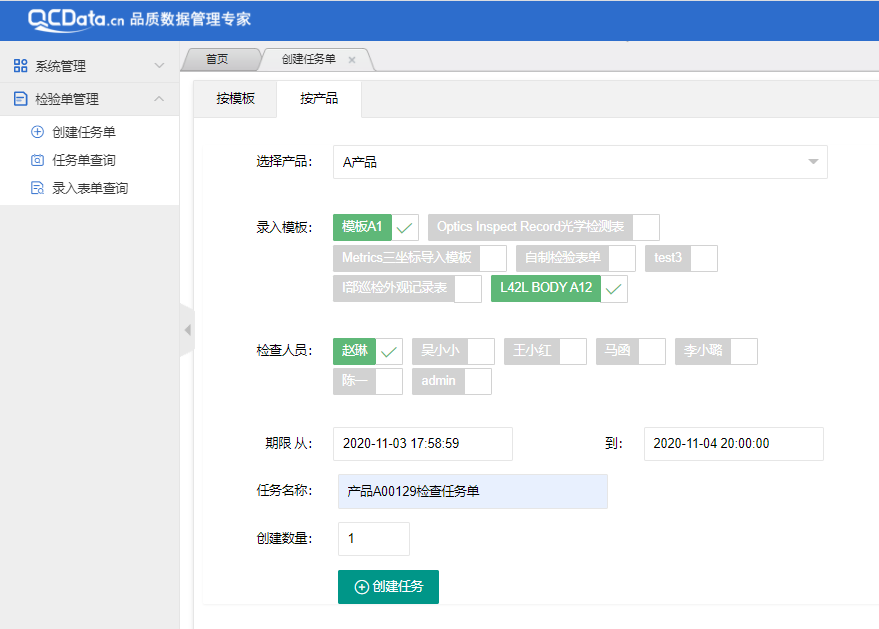Open the 首页 tab
Viewport: 879px width, 629px height.
[218, 58]
